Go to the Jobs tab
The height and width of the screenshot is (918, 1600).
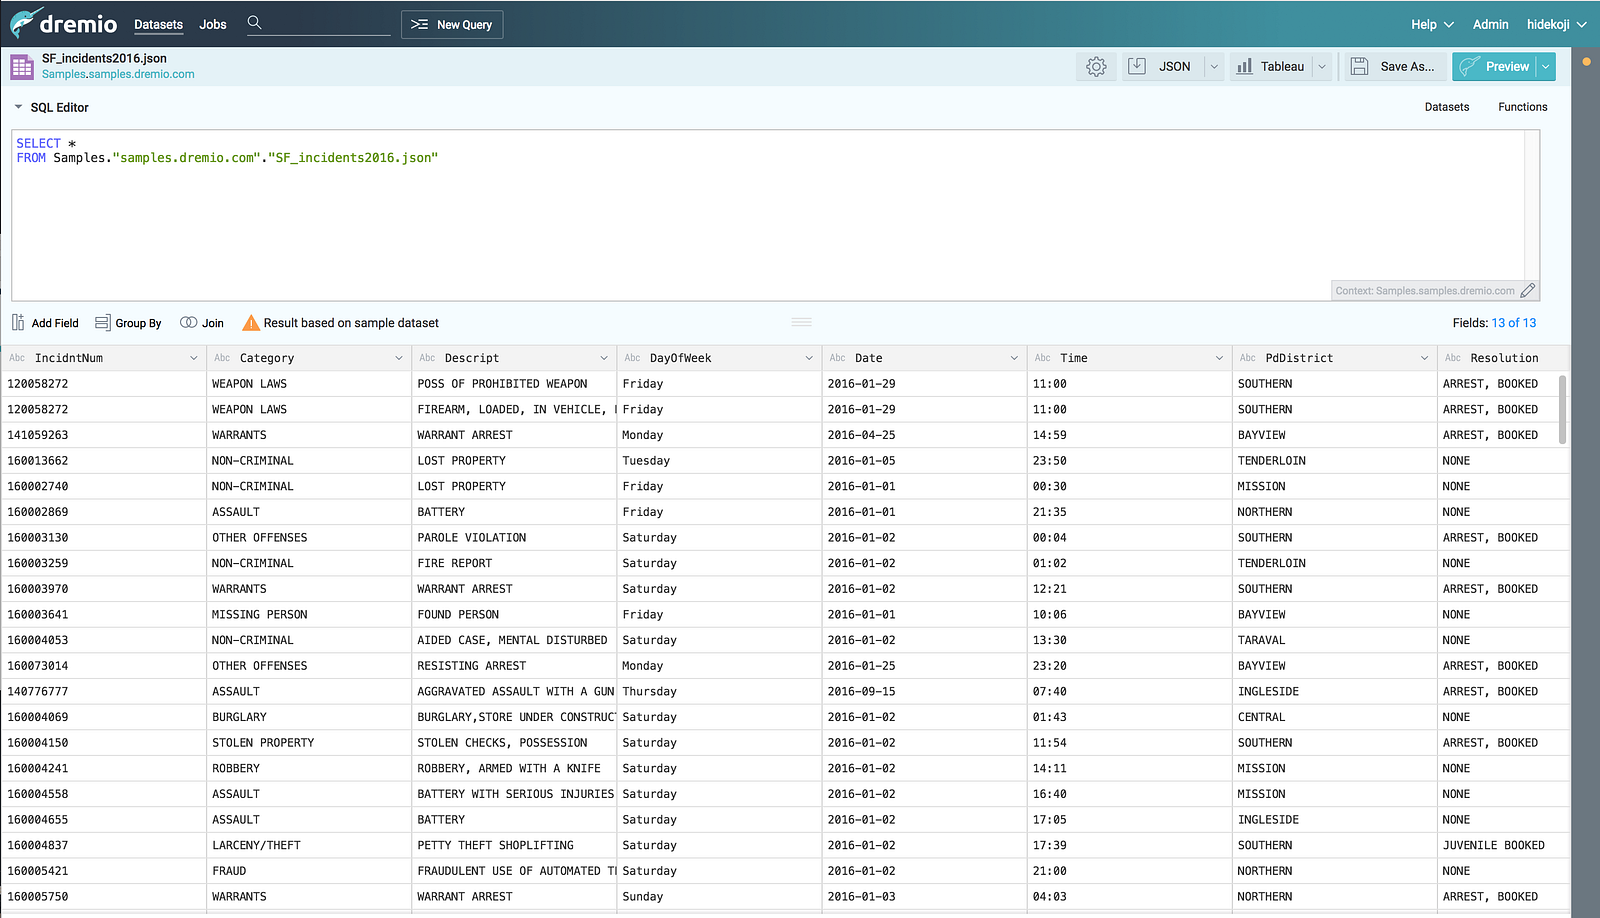pos(213,24)
